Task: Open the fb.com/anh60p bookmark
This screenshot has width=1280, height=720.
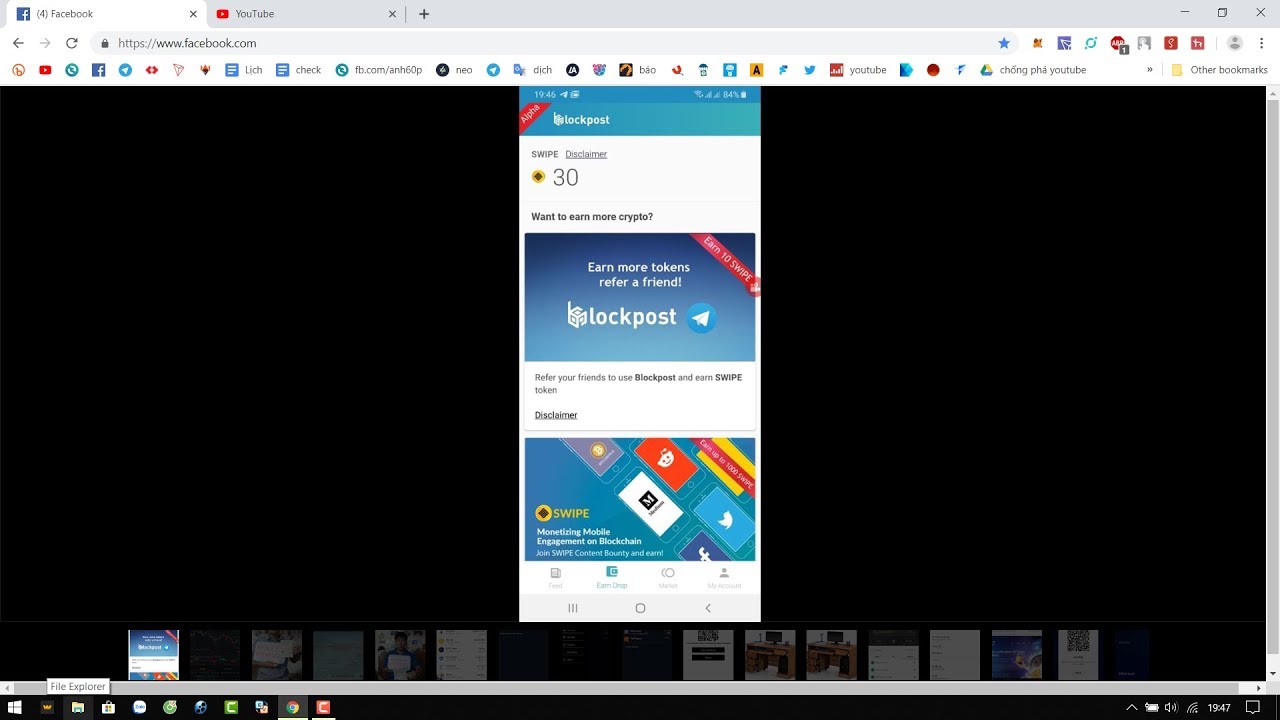Action: 379,70
